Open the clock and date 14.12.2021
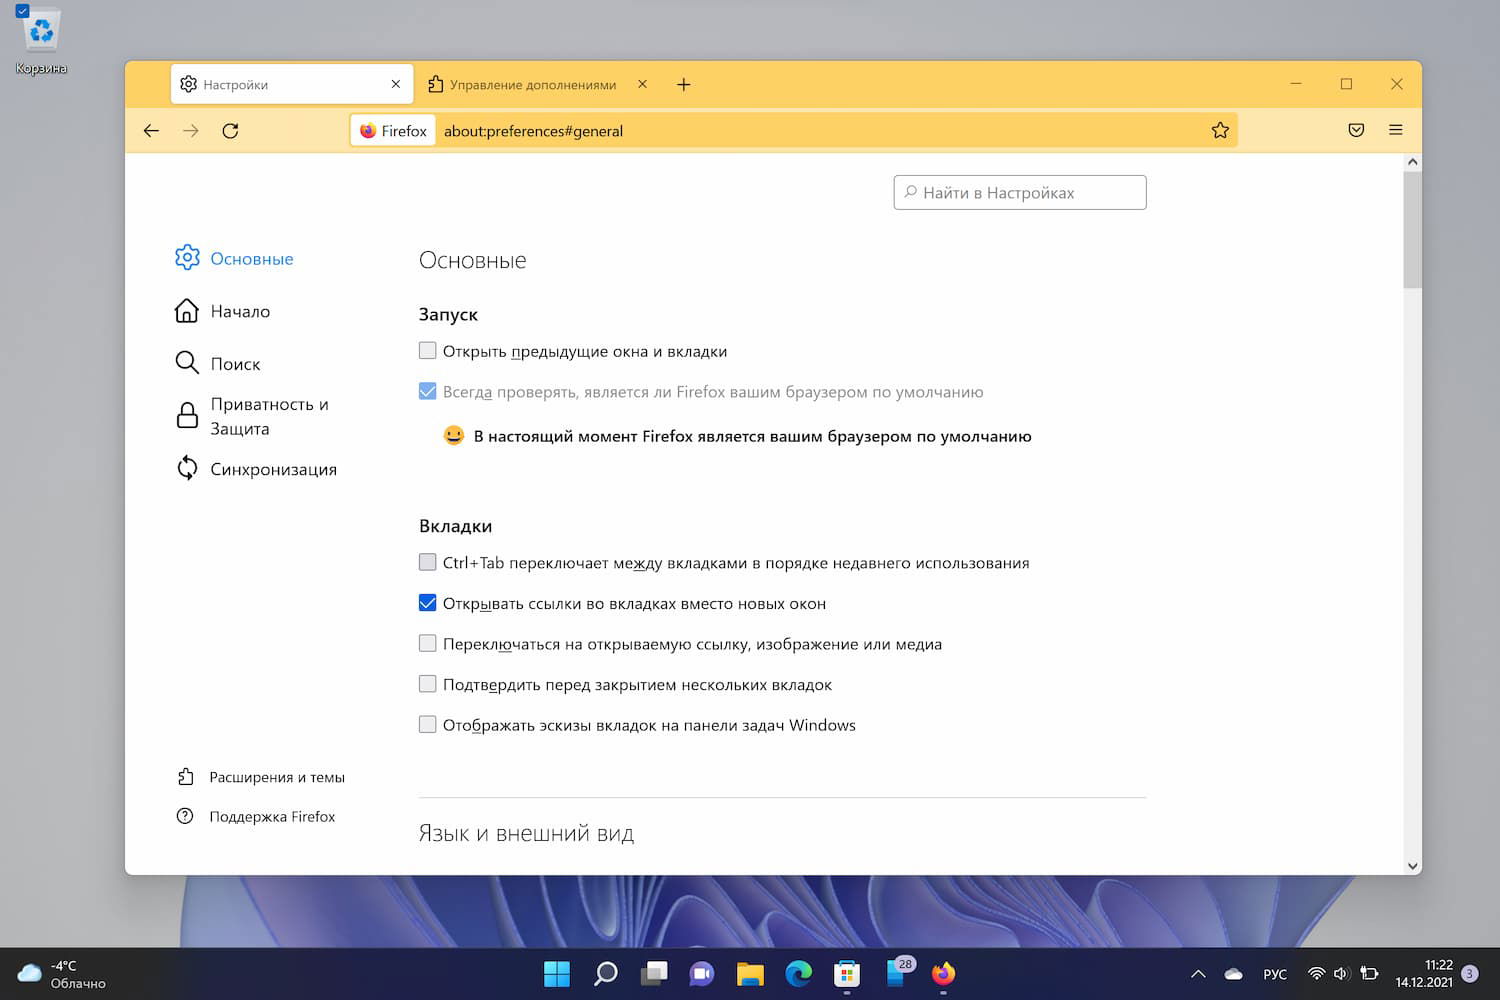This screenshot has height=1000, width=1500. [x=1424, y=974]
